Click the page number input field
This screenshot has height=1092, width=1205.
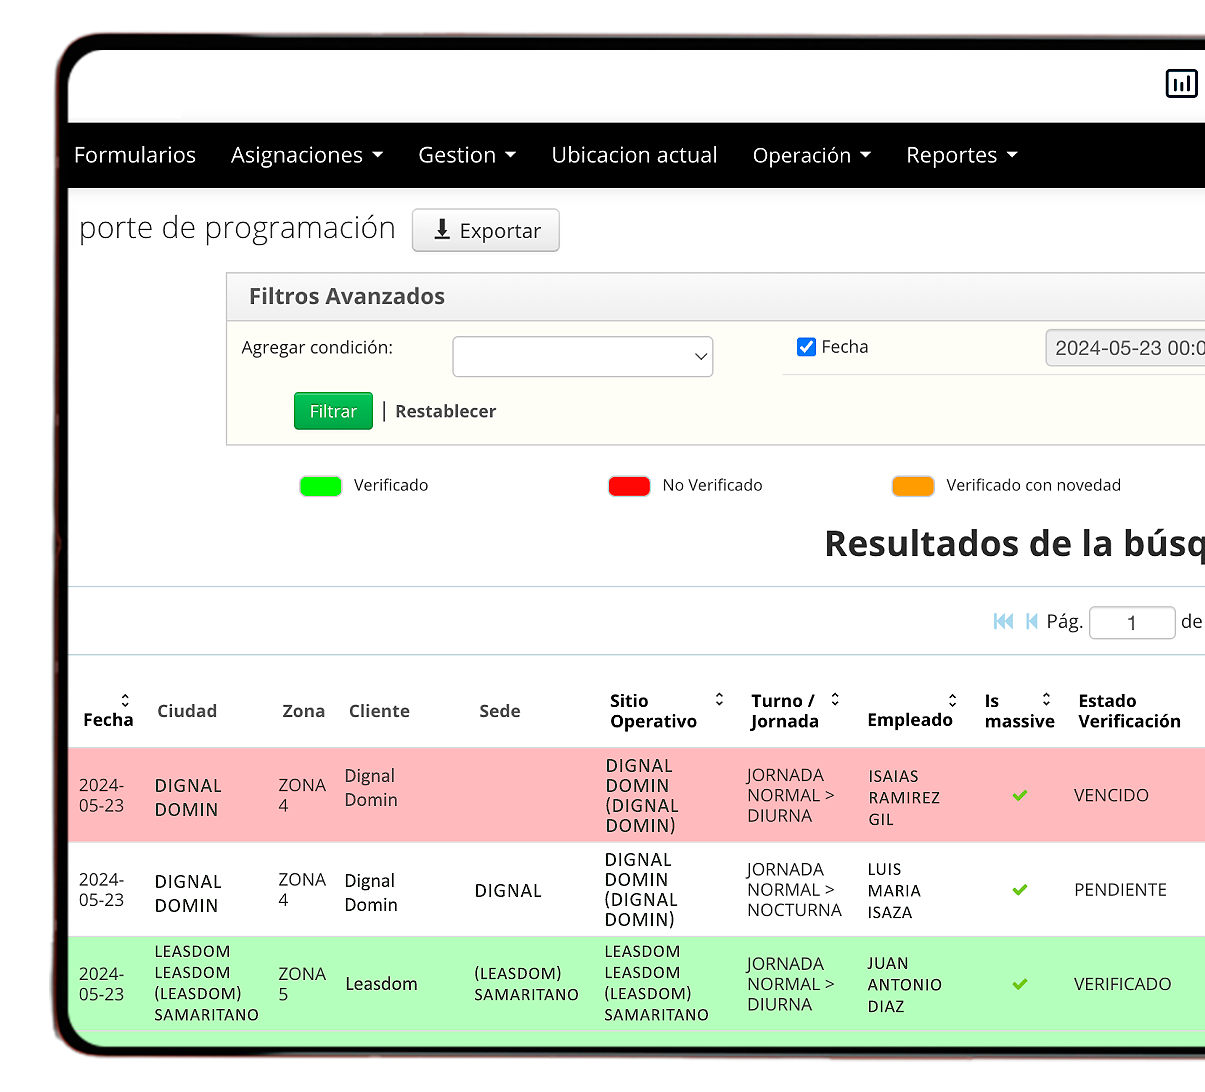1131,623
